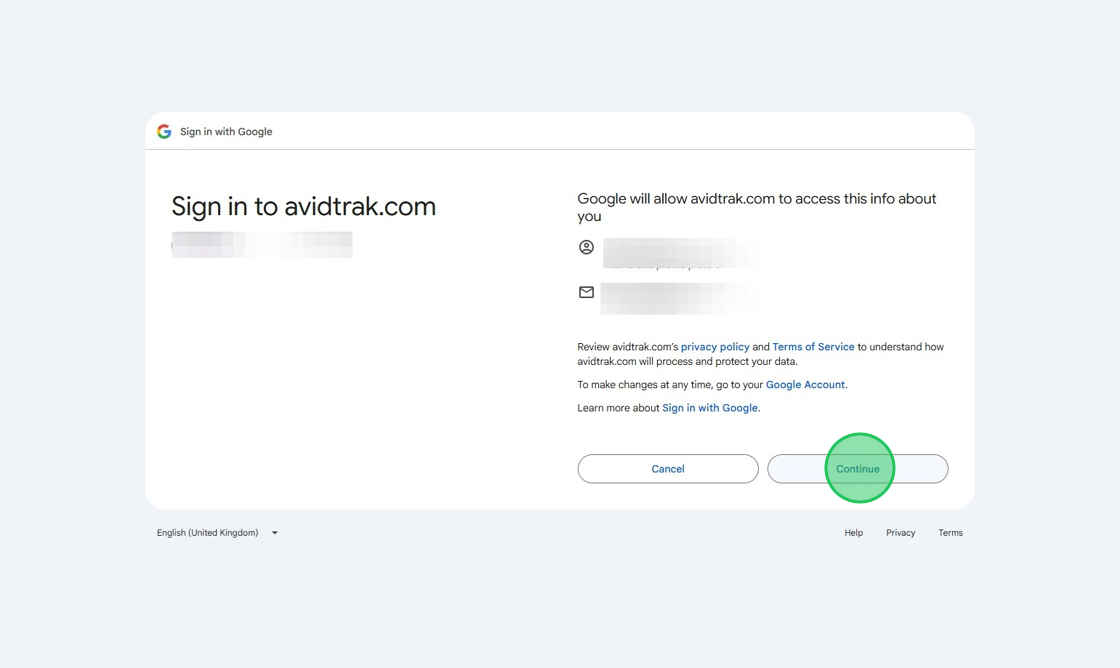
Task: Click the language dropdown arrow
Action: [275, 533]
